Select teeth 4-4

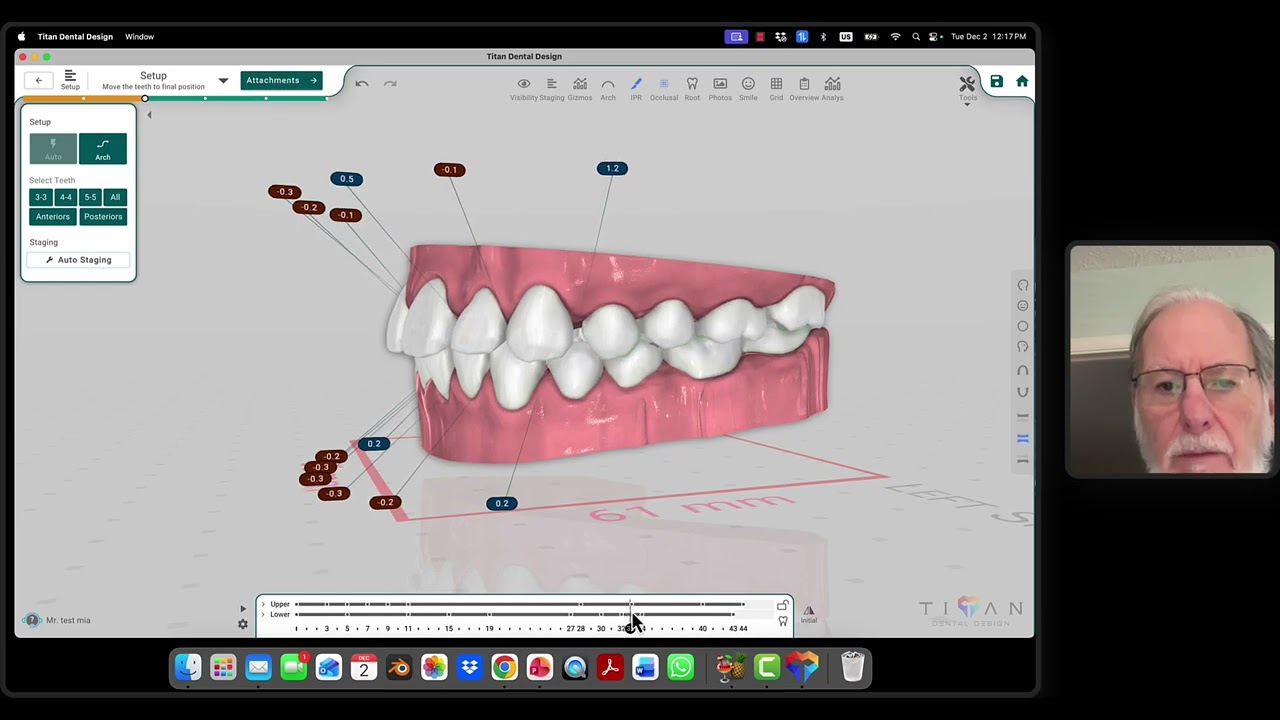pos(66,197)
